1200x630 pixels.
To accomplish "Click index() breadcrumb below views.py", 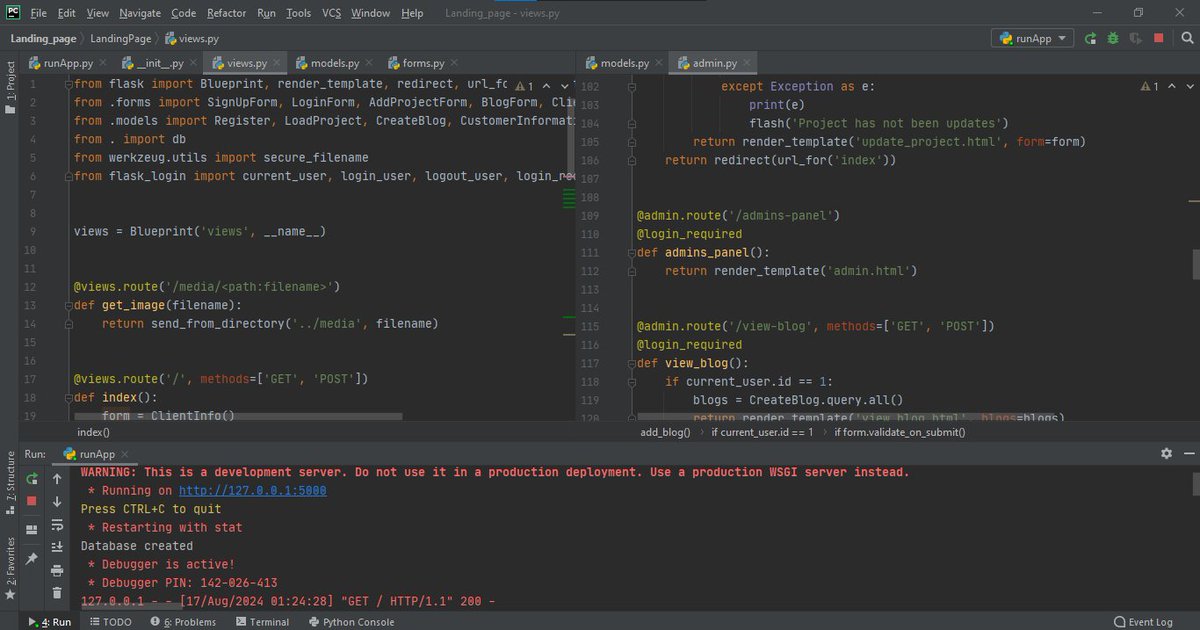I will pyautogui.click(x=93, y=432).
